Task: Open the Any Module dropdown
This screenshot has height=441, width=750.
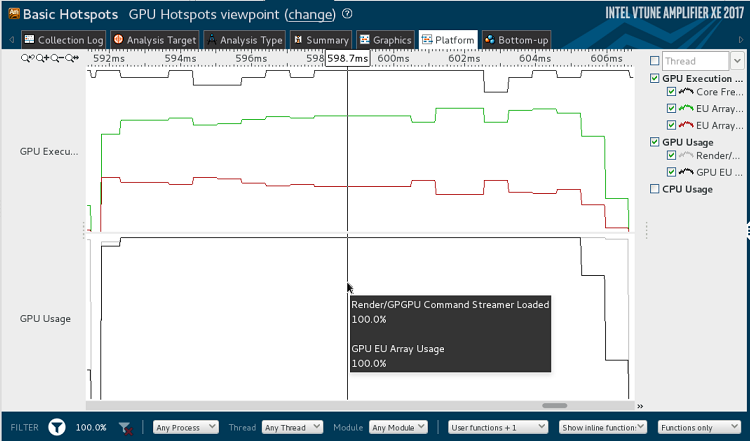Action: point(398,427)
